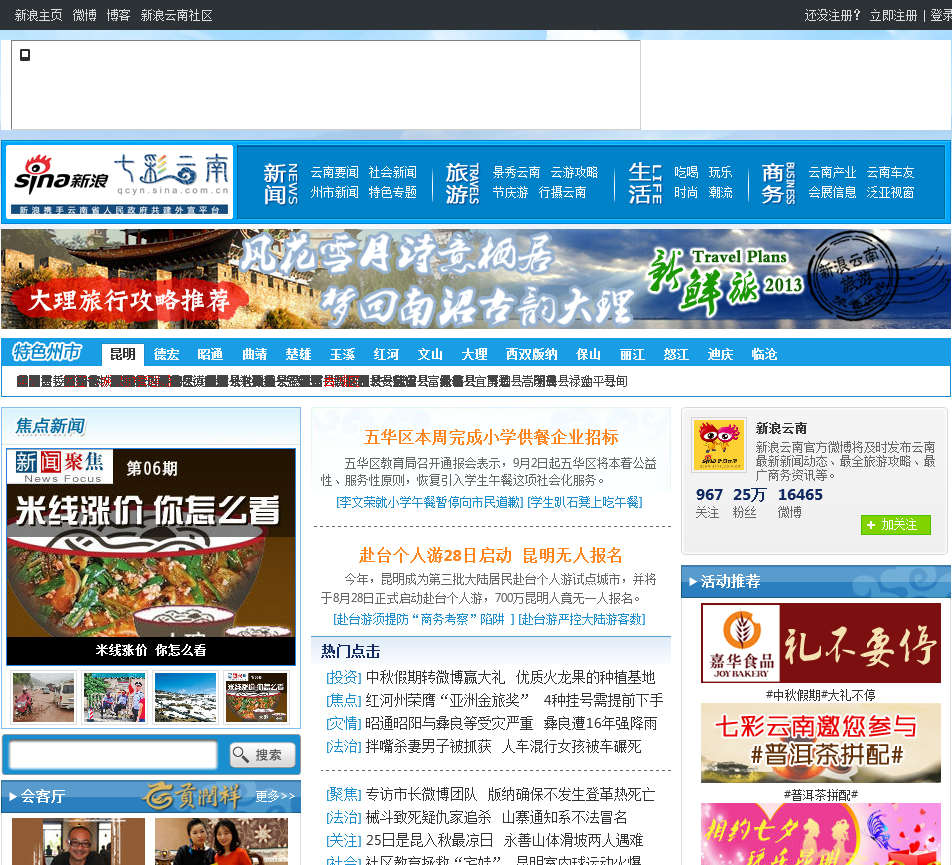
Task: Click the 普洱茶拼配 promo image
Action: [x=821, y=743]
